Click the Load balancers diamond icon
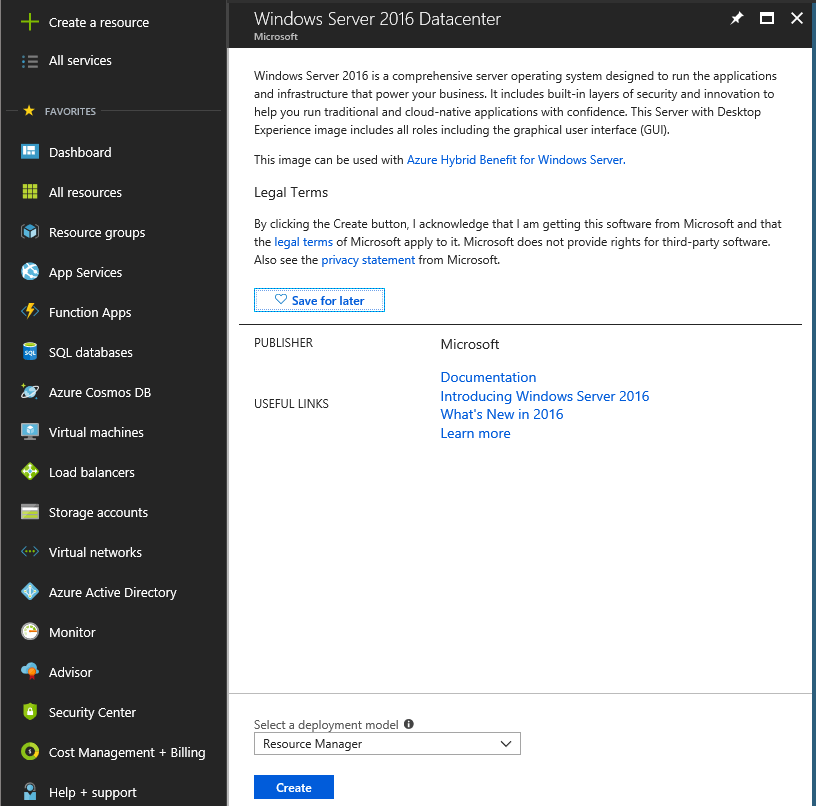 point(30,471)
